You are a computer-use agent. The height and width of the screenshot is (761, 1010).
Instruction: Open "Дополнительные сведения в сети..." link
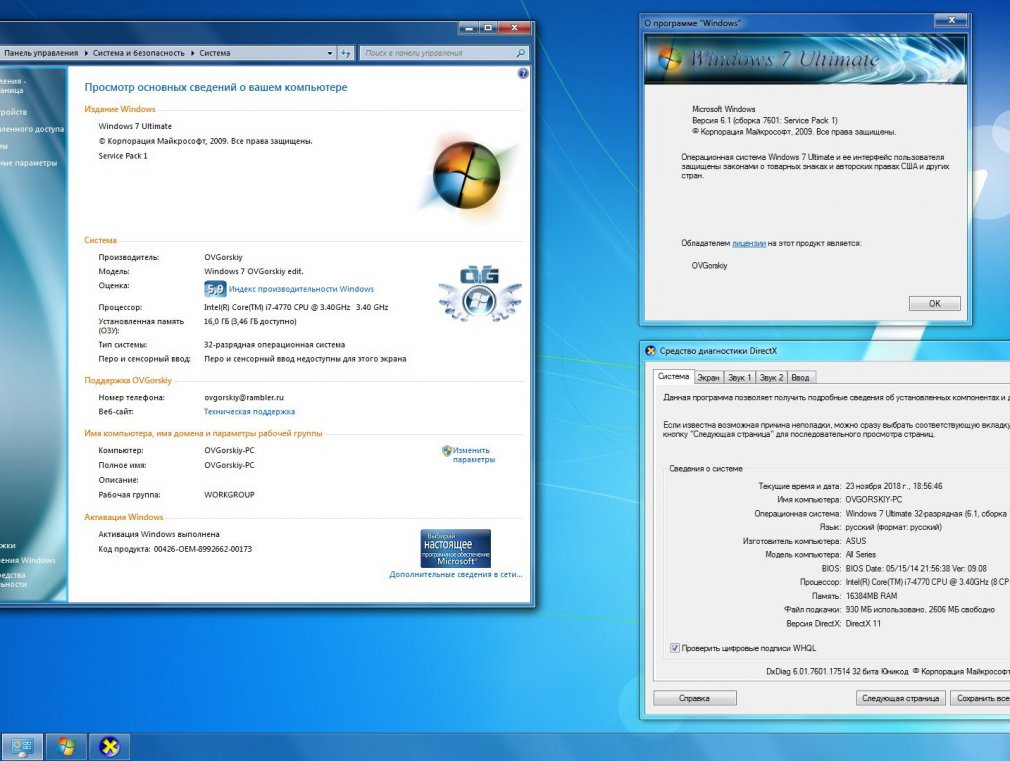(455, 574)
